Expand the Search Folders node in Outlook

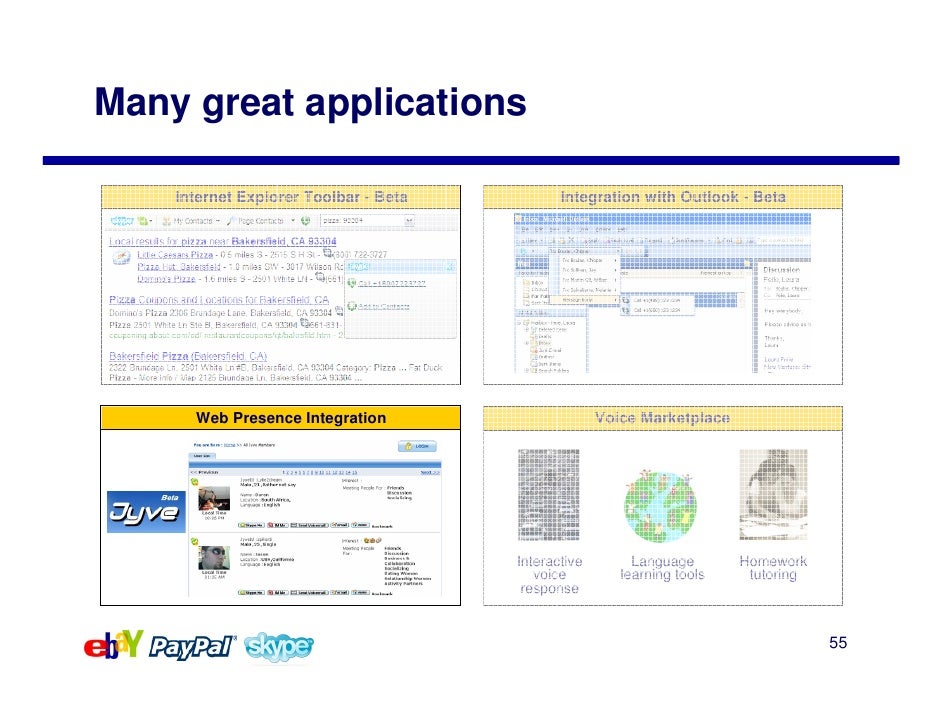(x=526, y=371)
